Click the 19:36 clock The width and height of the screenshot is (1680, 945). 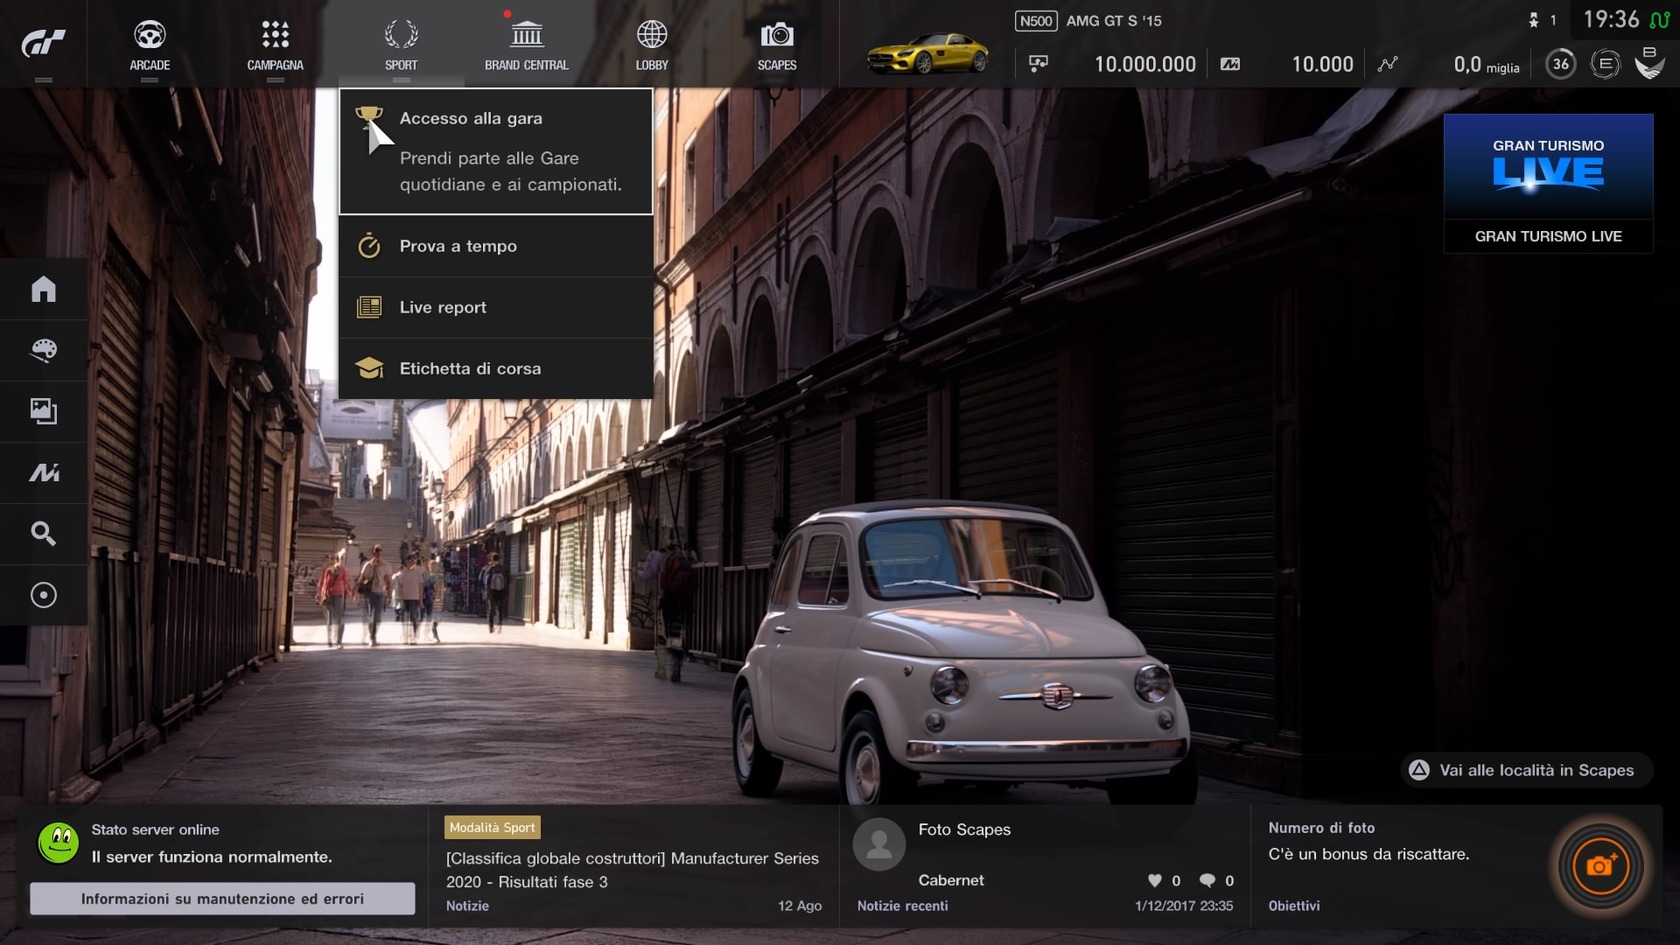point(1611,20)
